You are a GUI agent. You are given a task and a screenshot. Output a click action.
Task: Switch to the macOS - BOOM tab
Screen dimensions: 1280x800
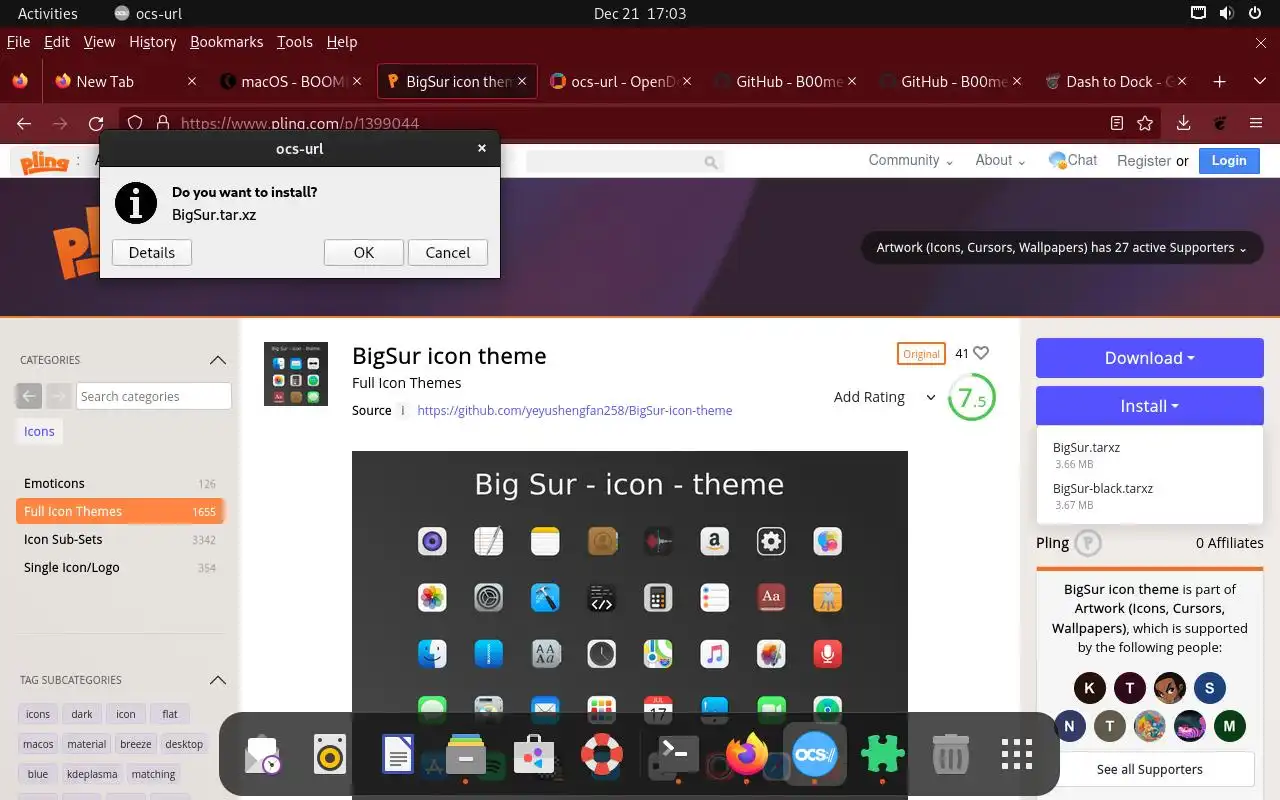tap(291, 82)
